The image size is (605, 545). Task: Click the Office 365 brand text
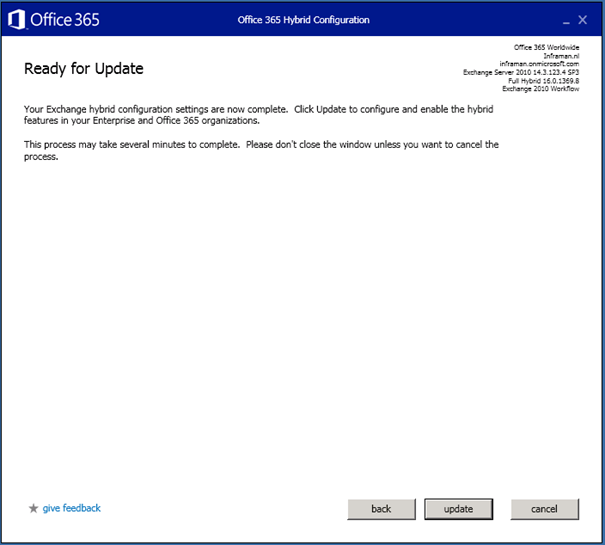(x=64, y=19)
